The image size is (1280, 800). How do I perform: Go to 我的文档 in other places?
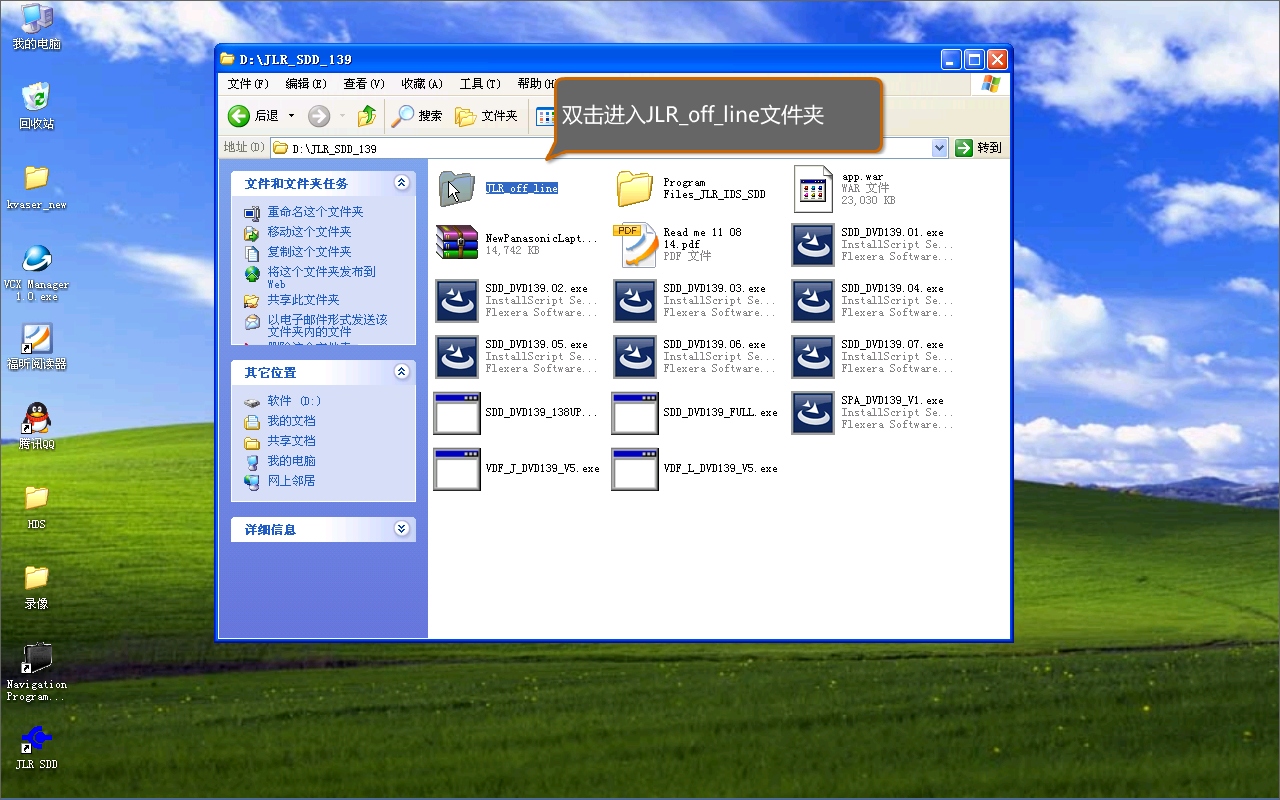point(291,421)
